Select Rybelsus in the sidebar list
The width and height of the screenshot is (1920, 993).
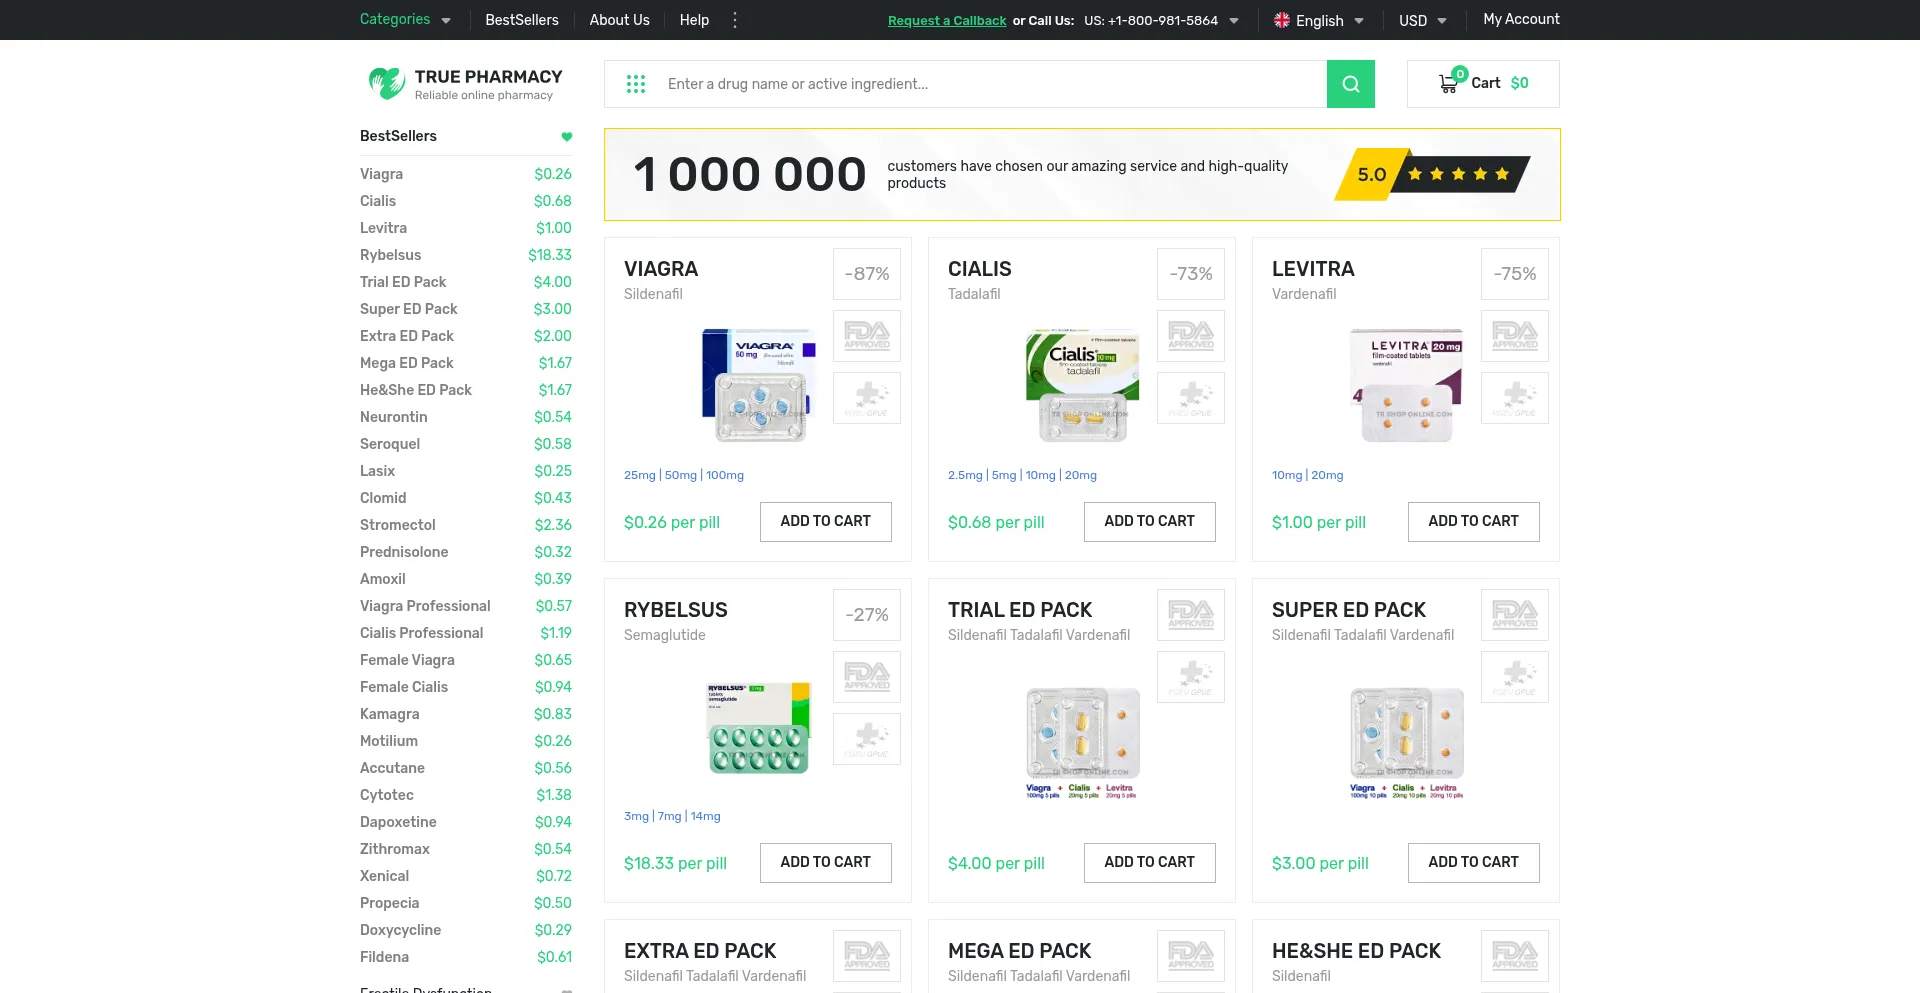click(x=390, y=255)
